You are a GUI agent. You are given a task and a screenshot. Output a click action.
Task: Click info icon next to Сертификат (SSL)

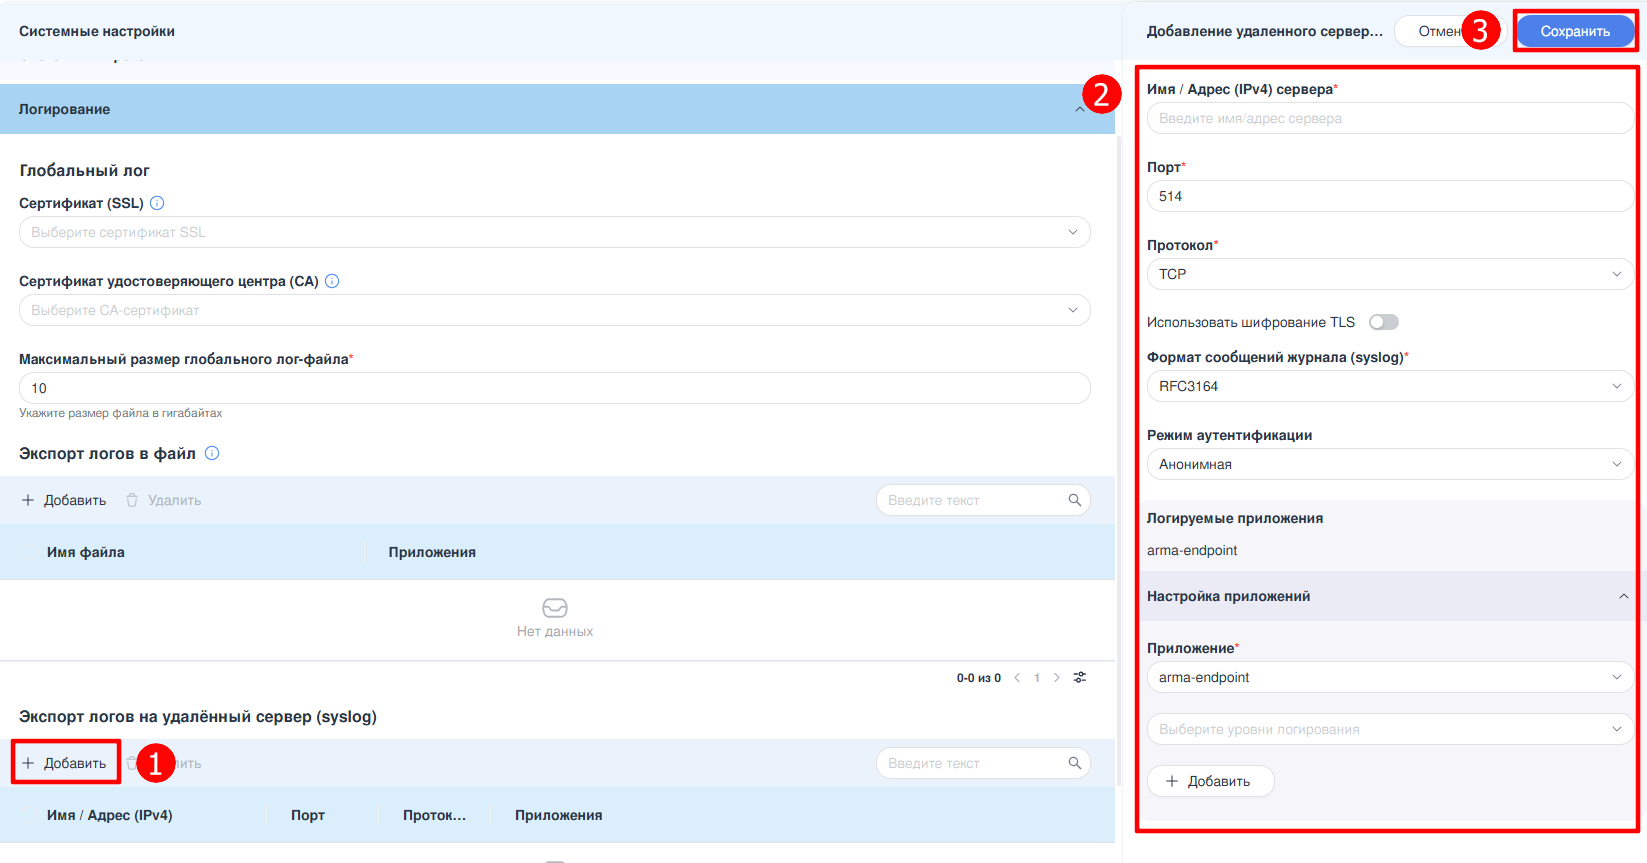(157, 203)
